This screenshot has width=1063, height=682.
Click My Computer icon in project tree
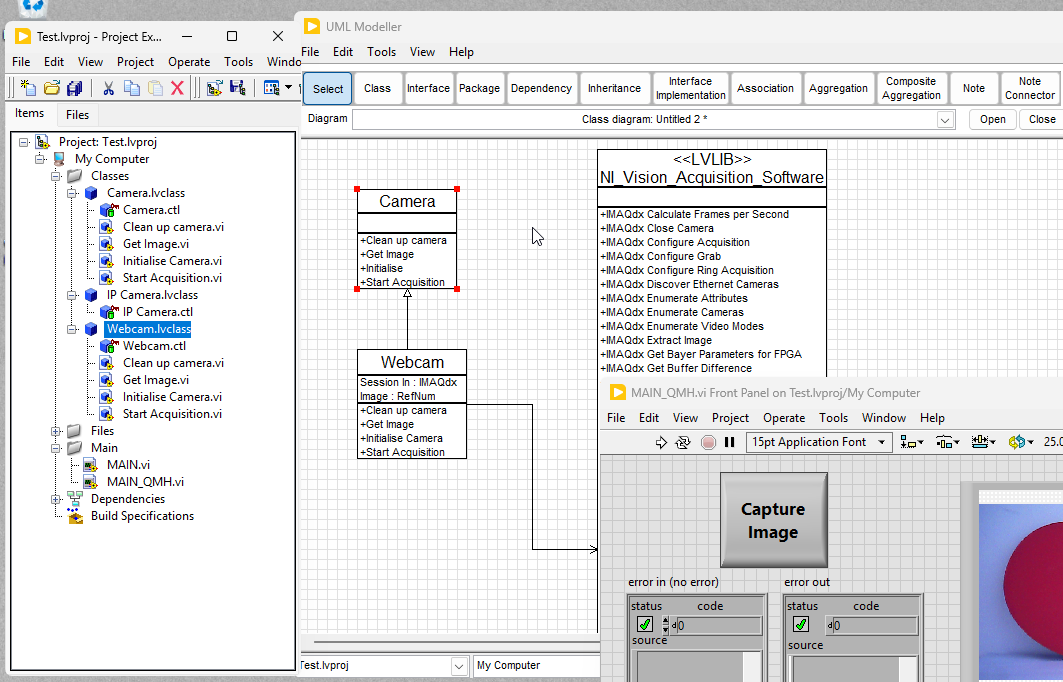[x=60, y=159]
